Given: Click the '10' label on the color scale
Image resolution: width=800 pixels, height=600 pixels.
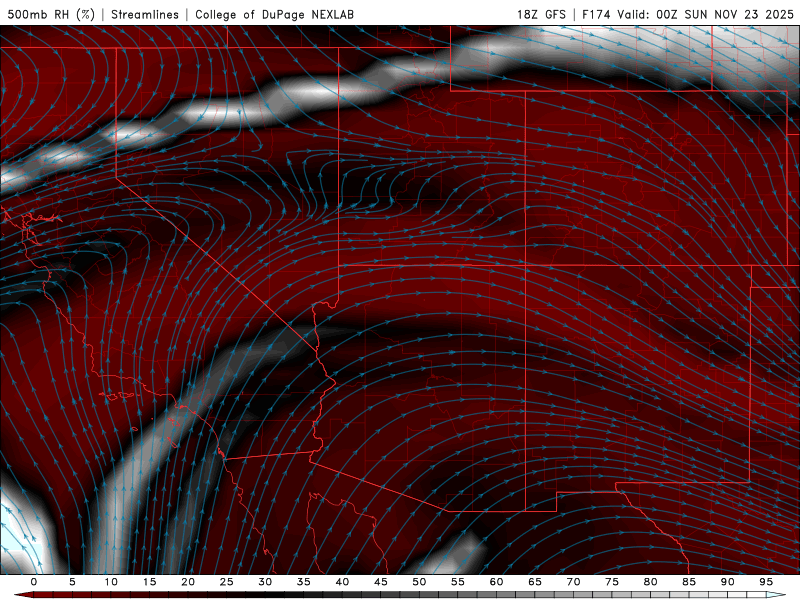Looking at the screenshot, I should click(x=111, y=582).
